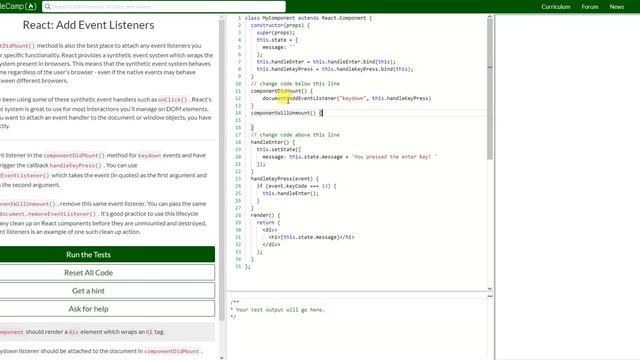Click 'constructor(props) {' on line 2

click(280, 25)
